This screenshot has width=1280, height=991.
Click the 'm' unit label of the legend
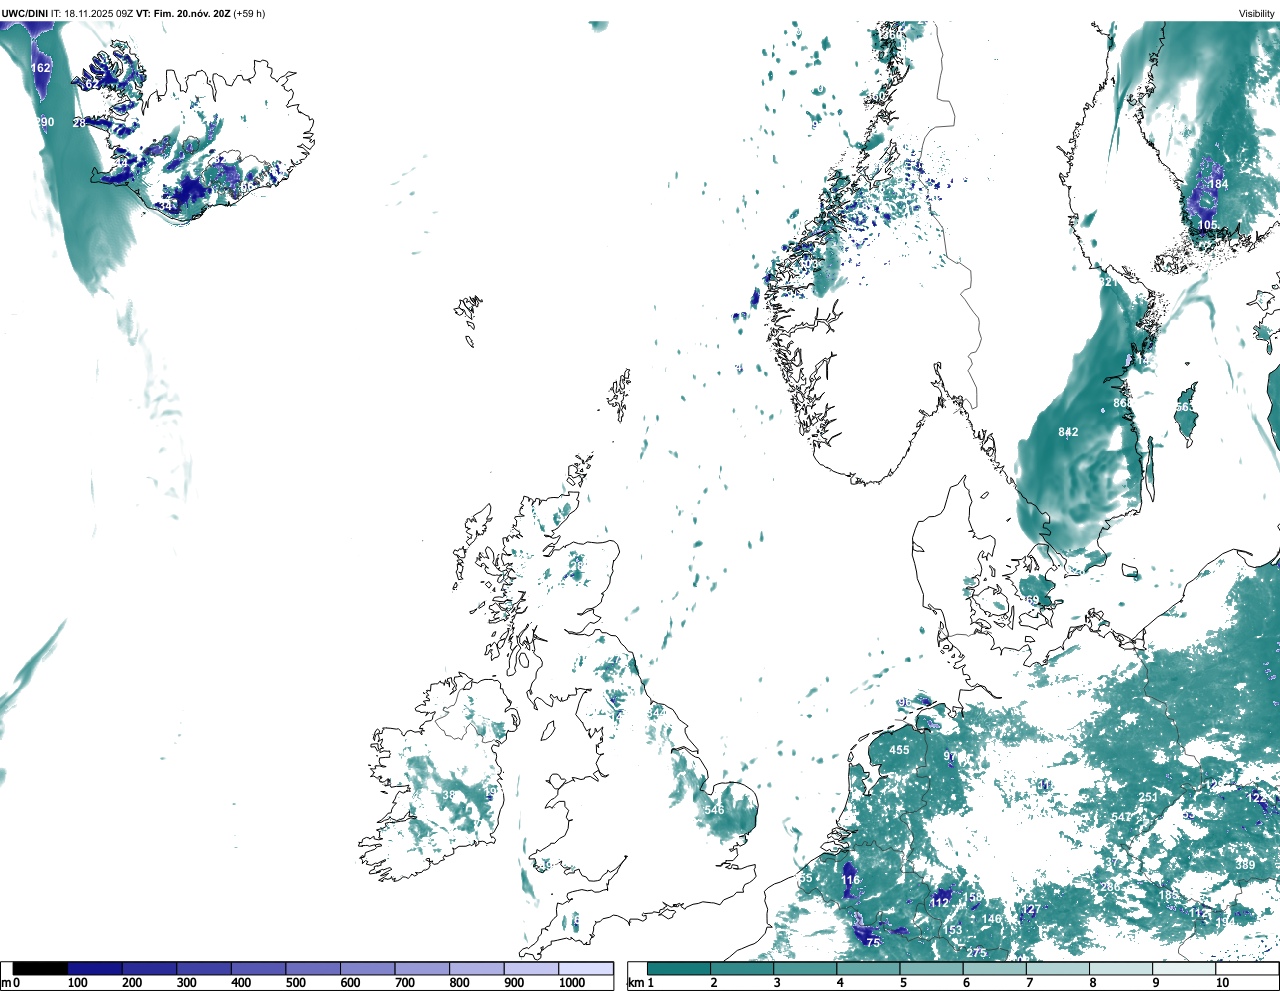point(6,983)
